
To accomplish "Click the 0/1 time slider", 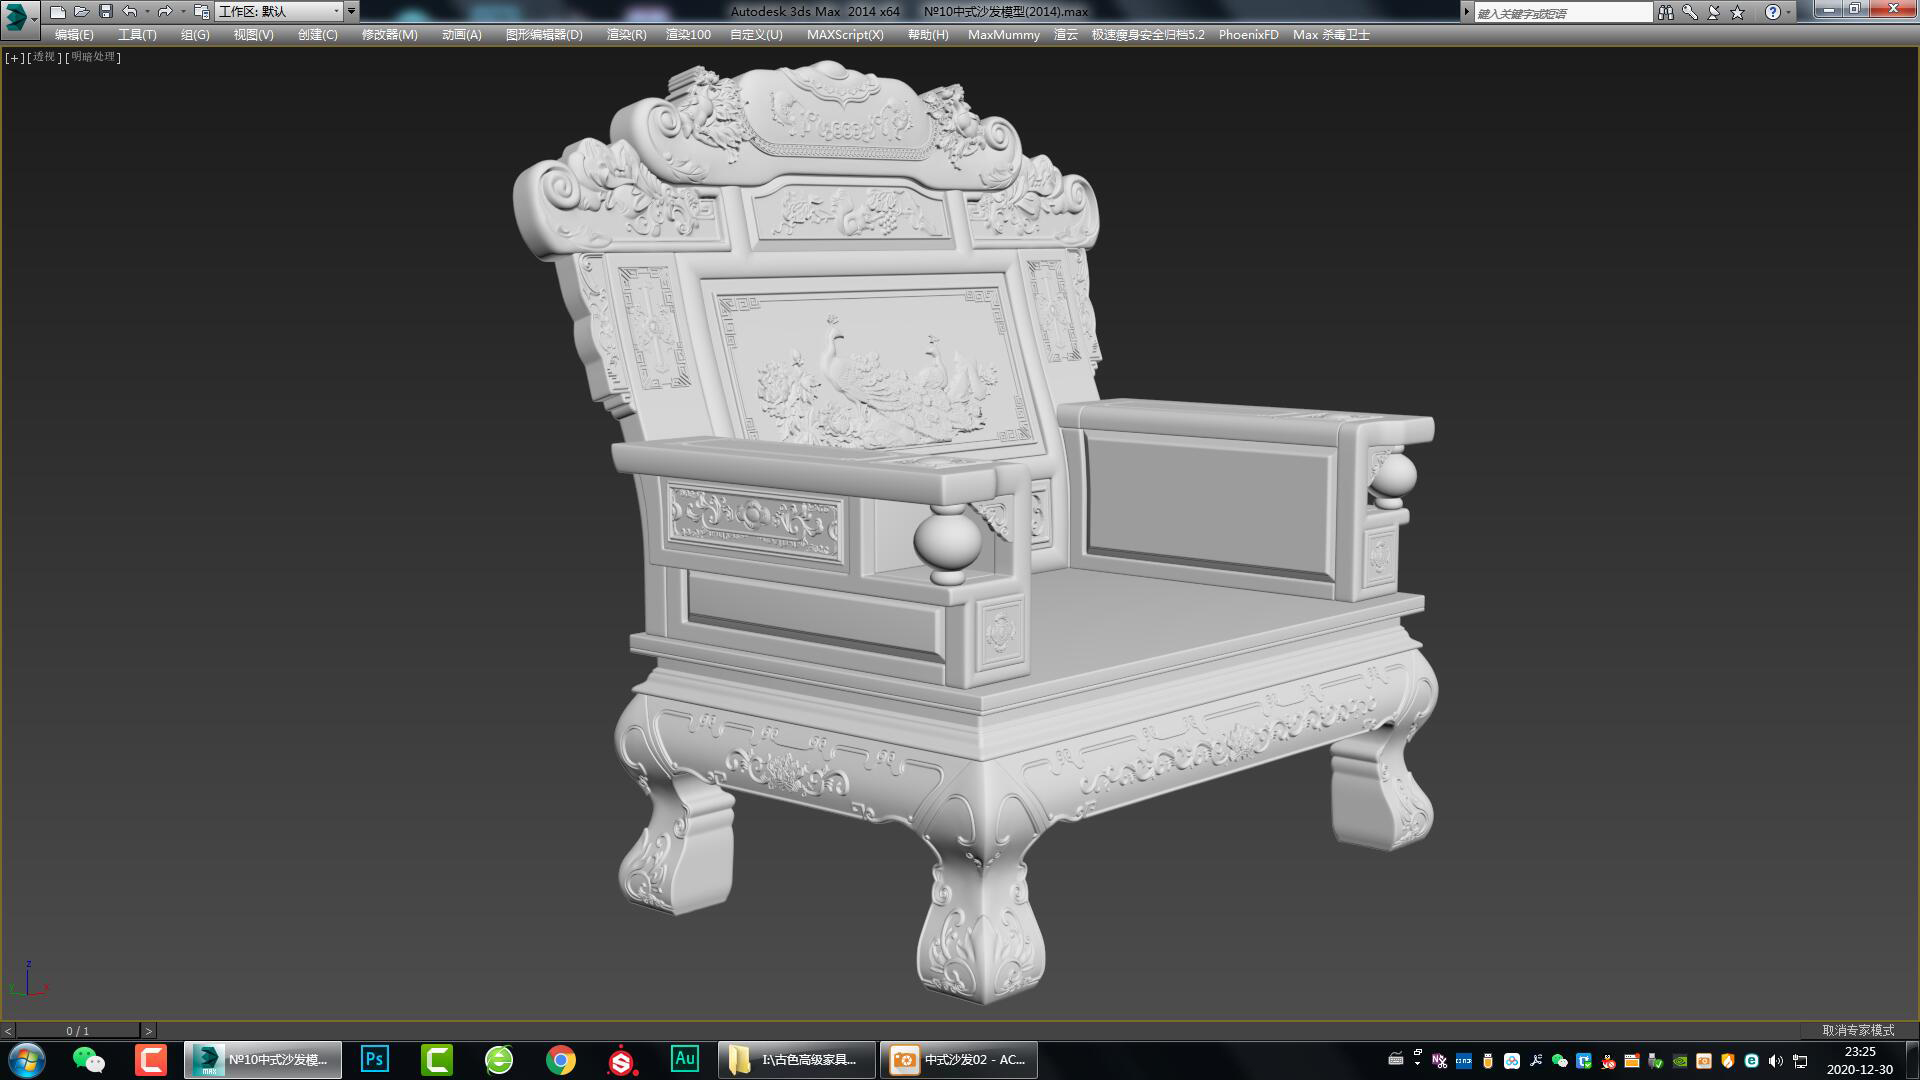I will coord(78,1028).
